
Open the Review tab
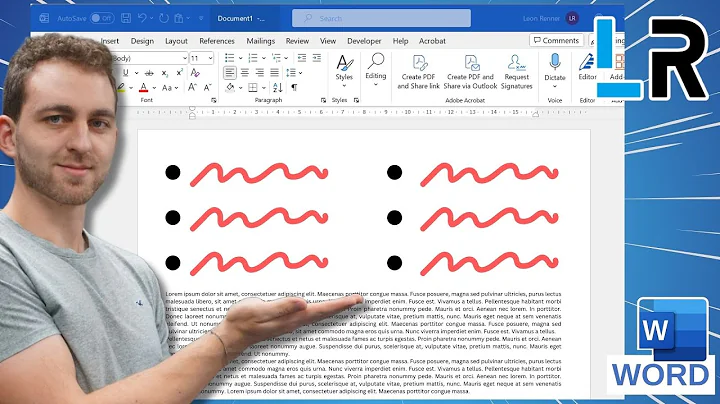pos(297,41)
